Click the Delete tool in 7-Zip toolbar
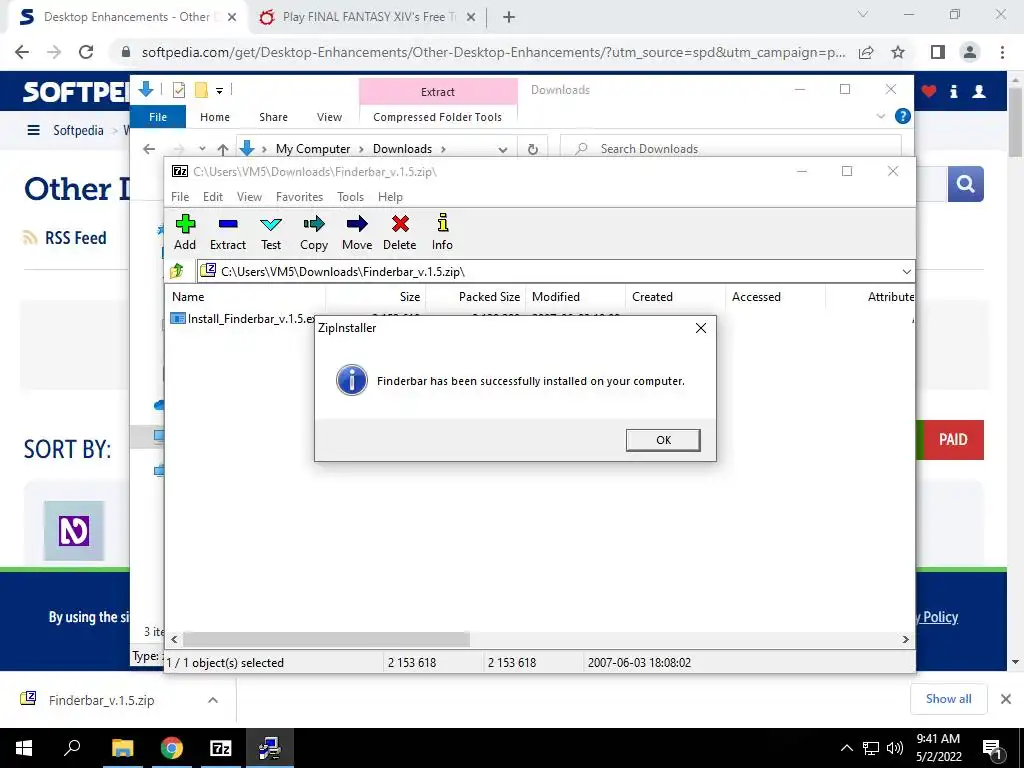 point(400,232)
